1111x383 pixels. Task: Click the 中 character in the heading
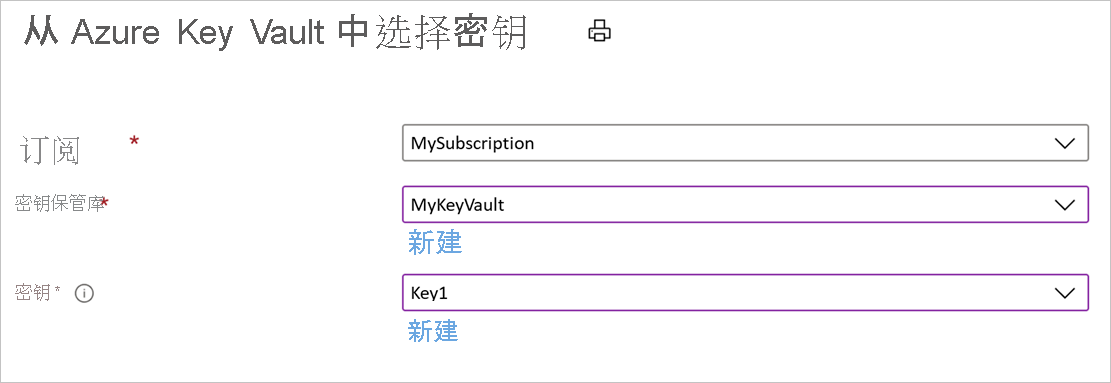tap(352, 33)
